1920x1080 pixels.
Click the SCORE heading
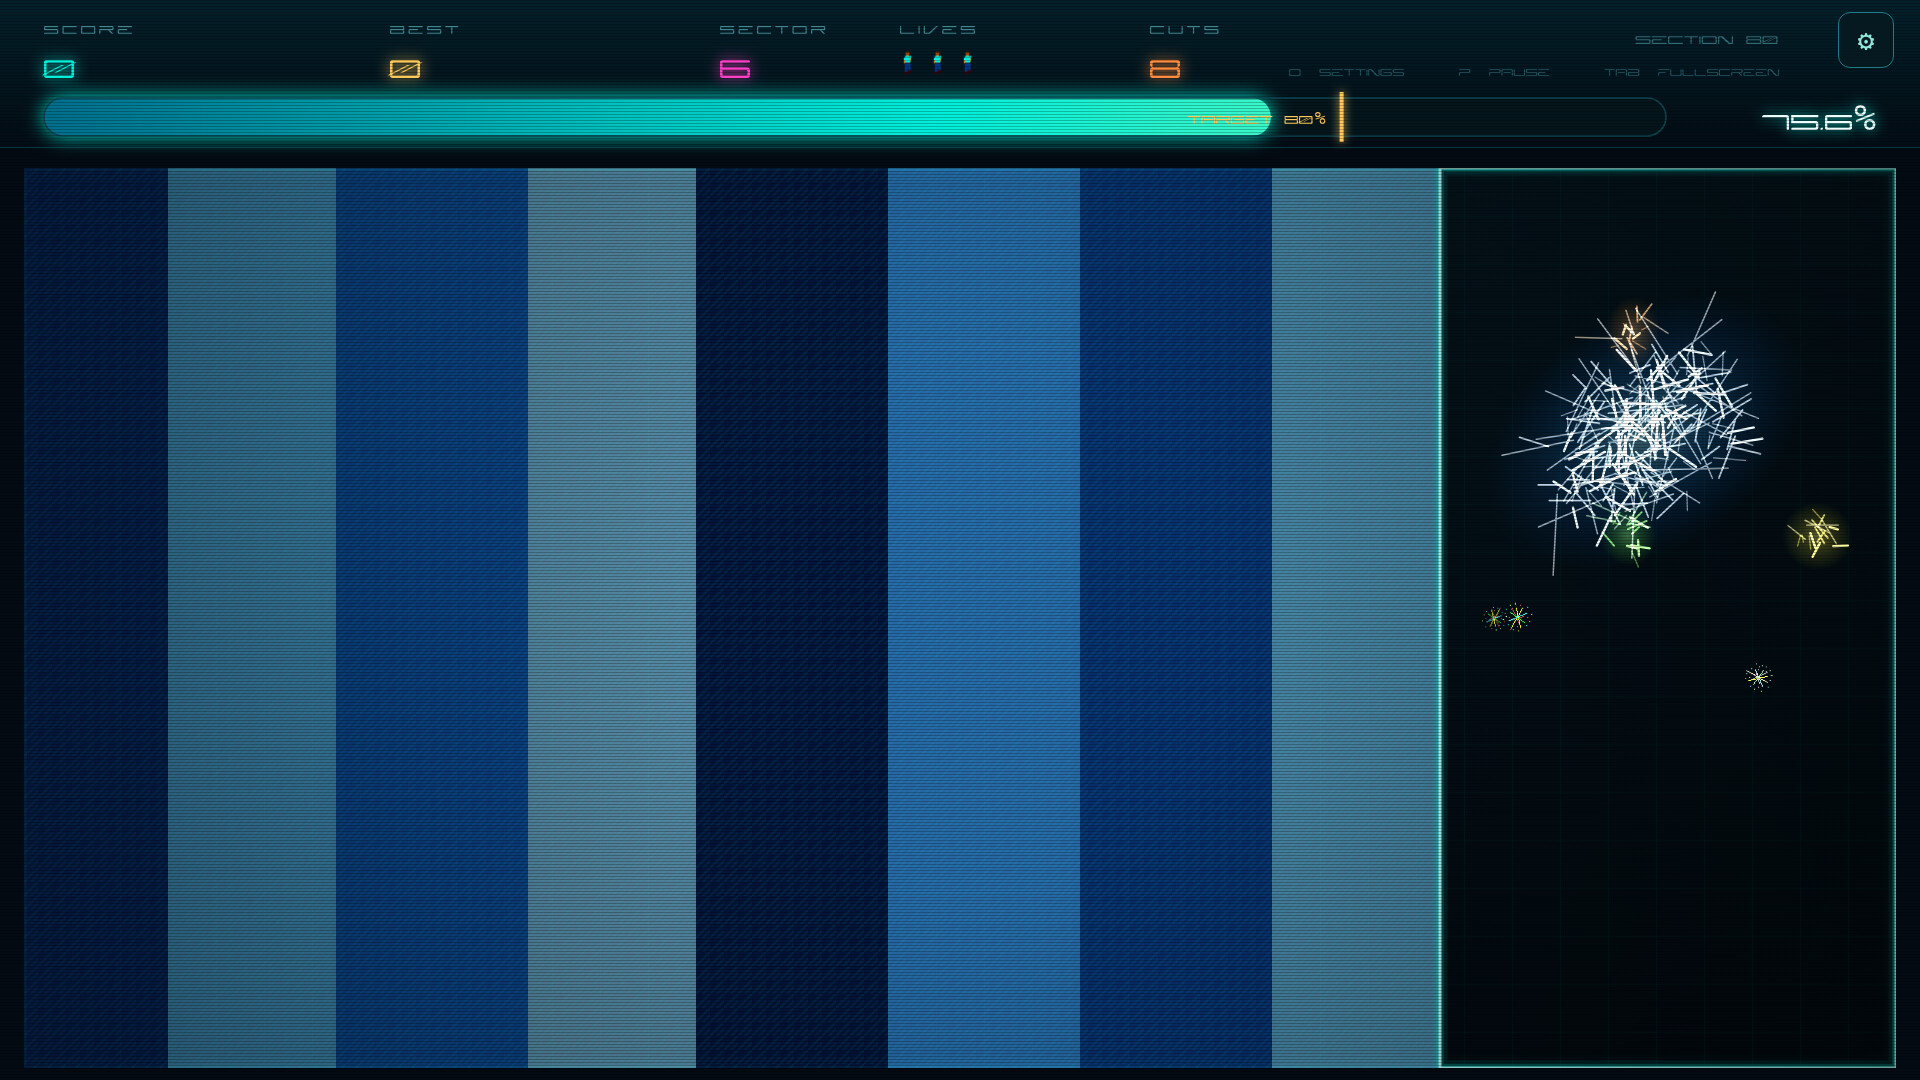(88, 30)
